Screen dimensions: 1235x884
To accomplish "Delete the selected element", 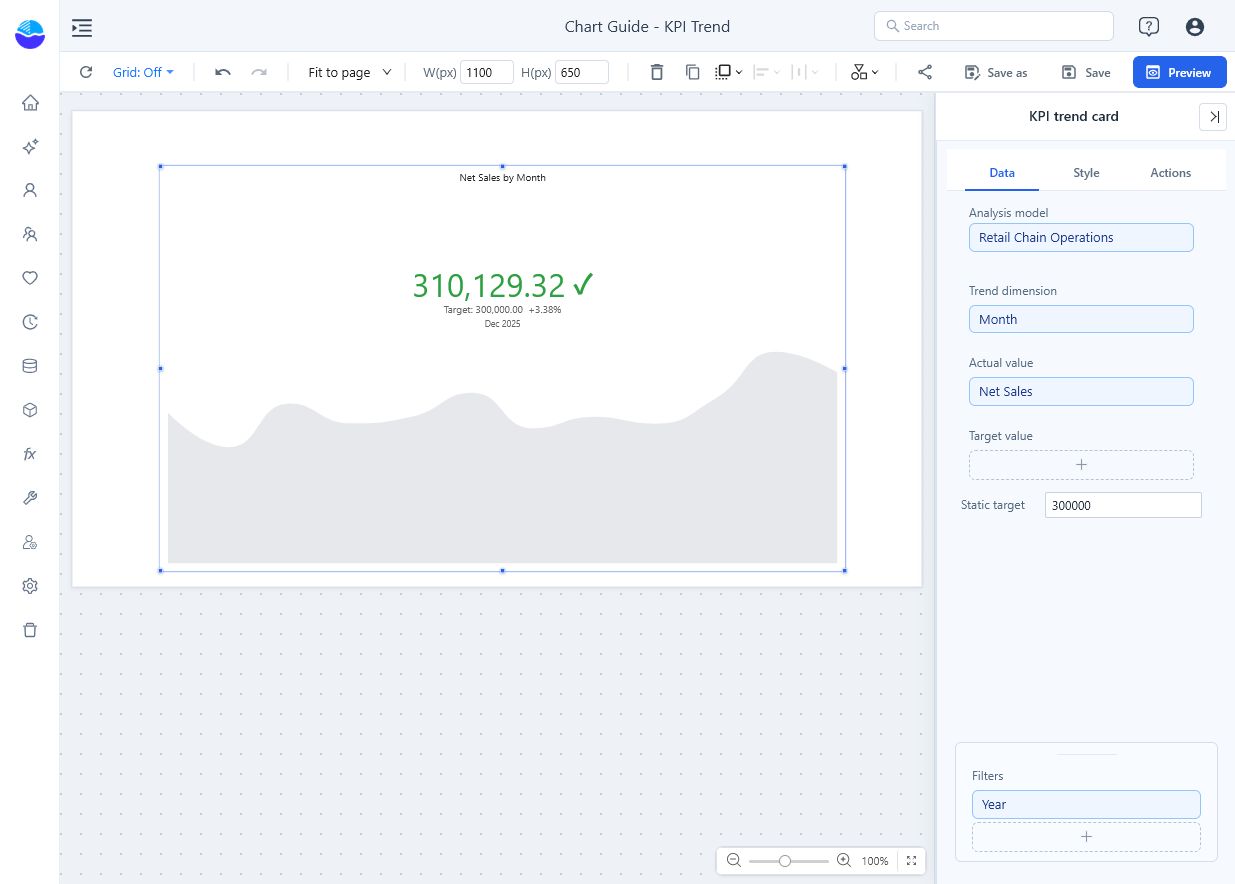I will (x=656, y=72).
